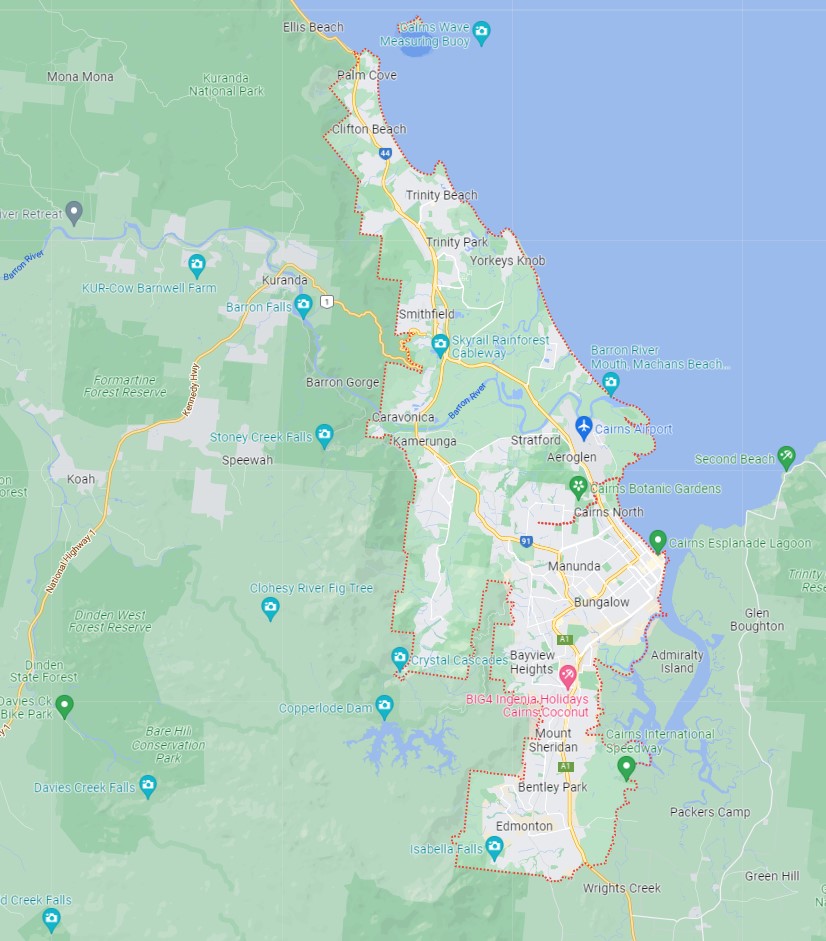The image size is (826, 941).
Task: Open the Second Beach green marker
Action: tap(786, 457)
